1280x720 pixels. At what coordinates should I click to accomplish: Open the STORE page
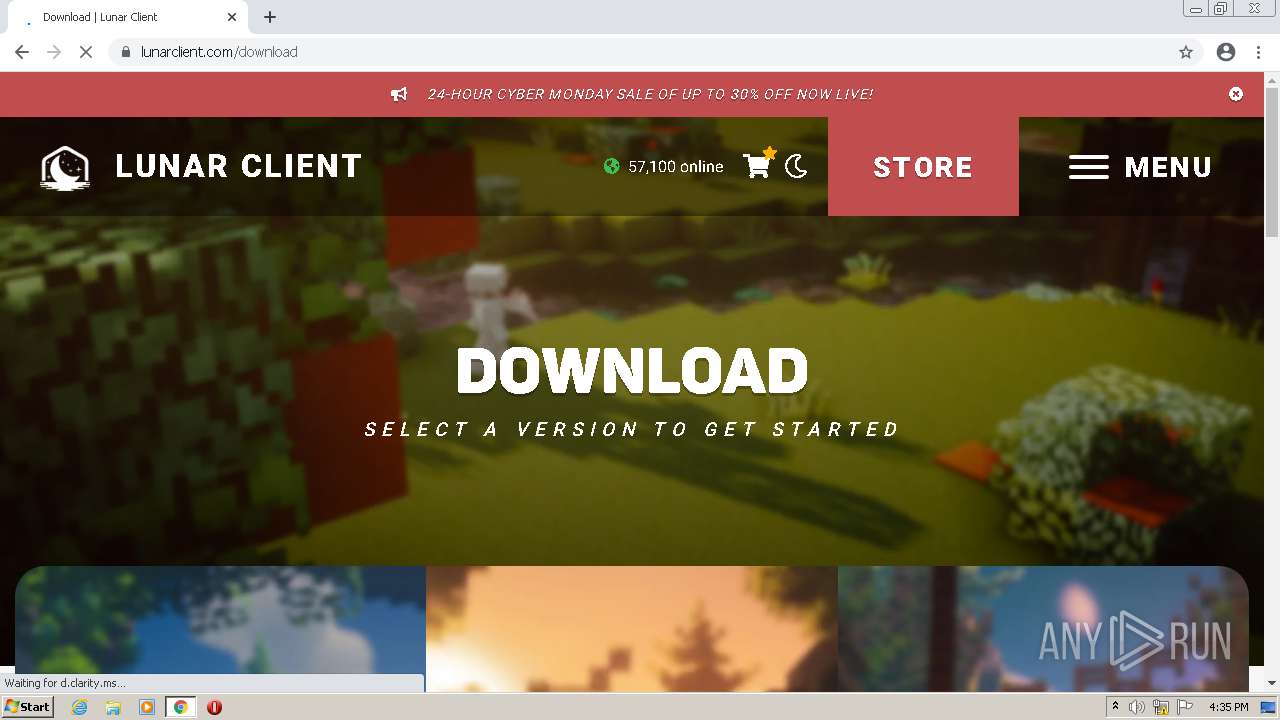[923, 166]
